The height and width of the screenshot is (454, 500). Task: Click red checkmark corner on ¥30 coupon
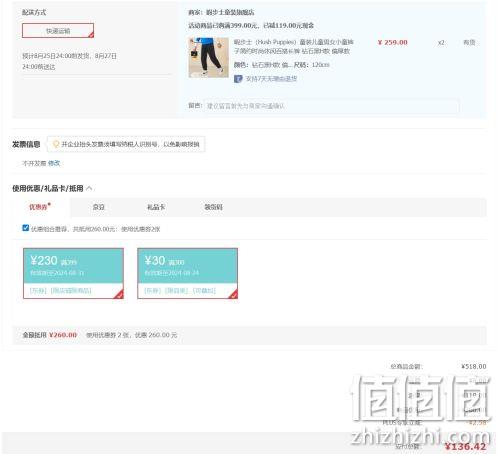point(234,294)
